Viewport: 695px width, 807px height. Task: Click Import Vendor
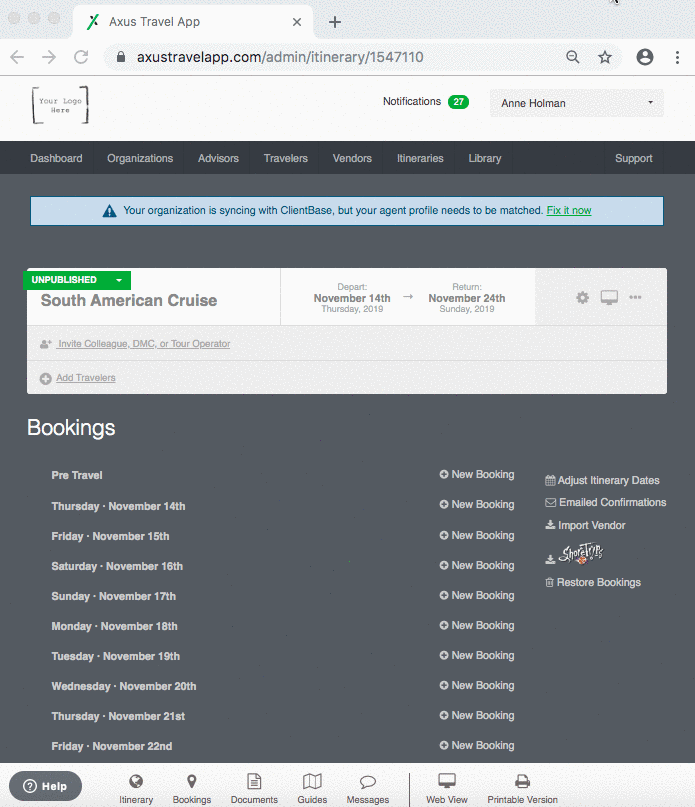click(x=585, y=525)
